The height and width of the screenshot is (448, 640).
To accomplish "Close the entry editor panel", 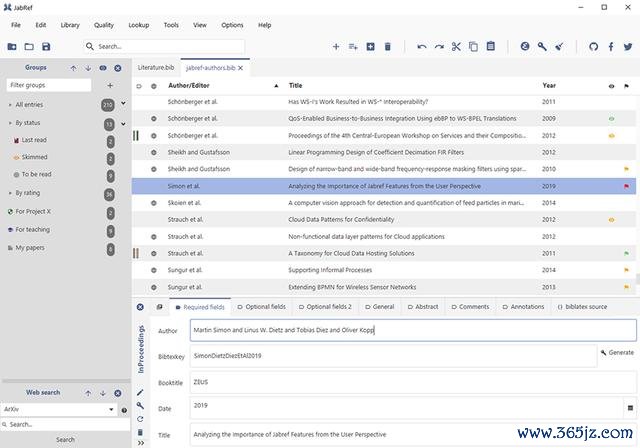I will [140, 306].
